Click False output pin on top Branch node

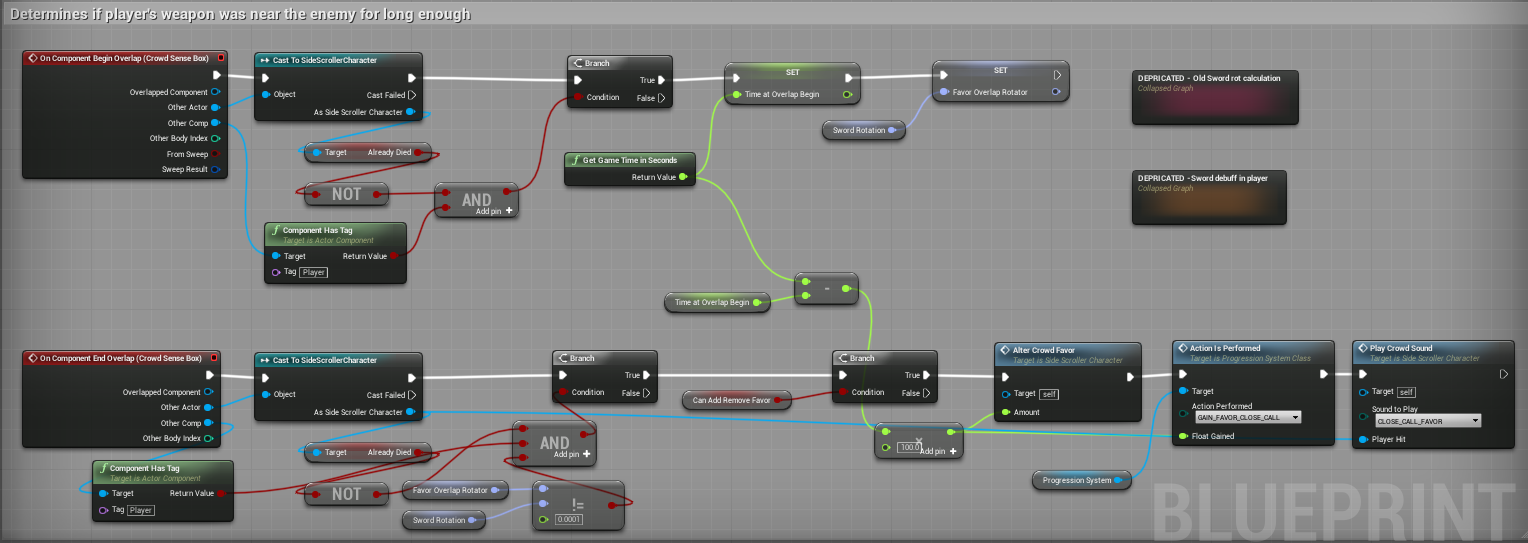tap(660, 98)
